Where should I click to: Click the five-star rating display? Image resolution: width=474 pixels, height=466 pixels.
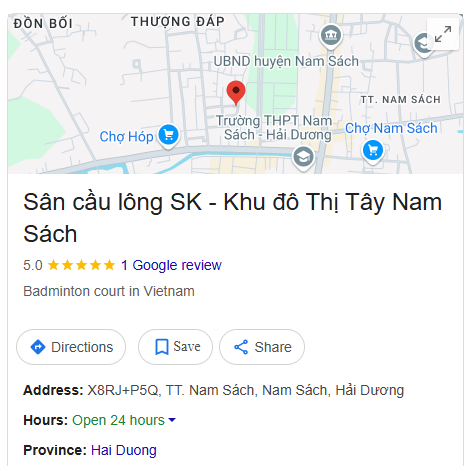[81, 265]
